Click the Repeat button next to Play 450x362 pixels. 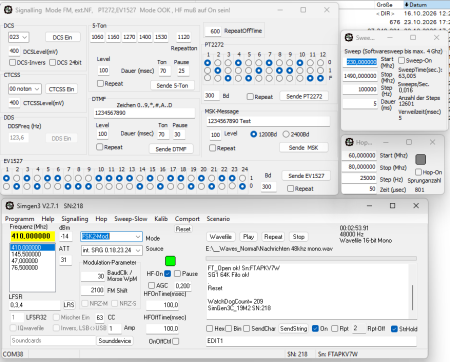tap(273, 237)
